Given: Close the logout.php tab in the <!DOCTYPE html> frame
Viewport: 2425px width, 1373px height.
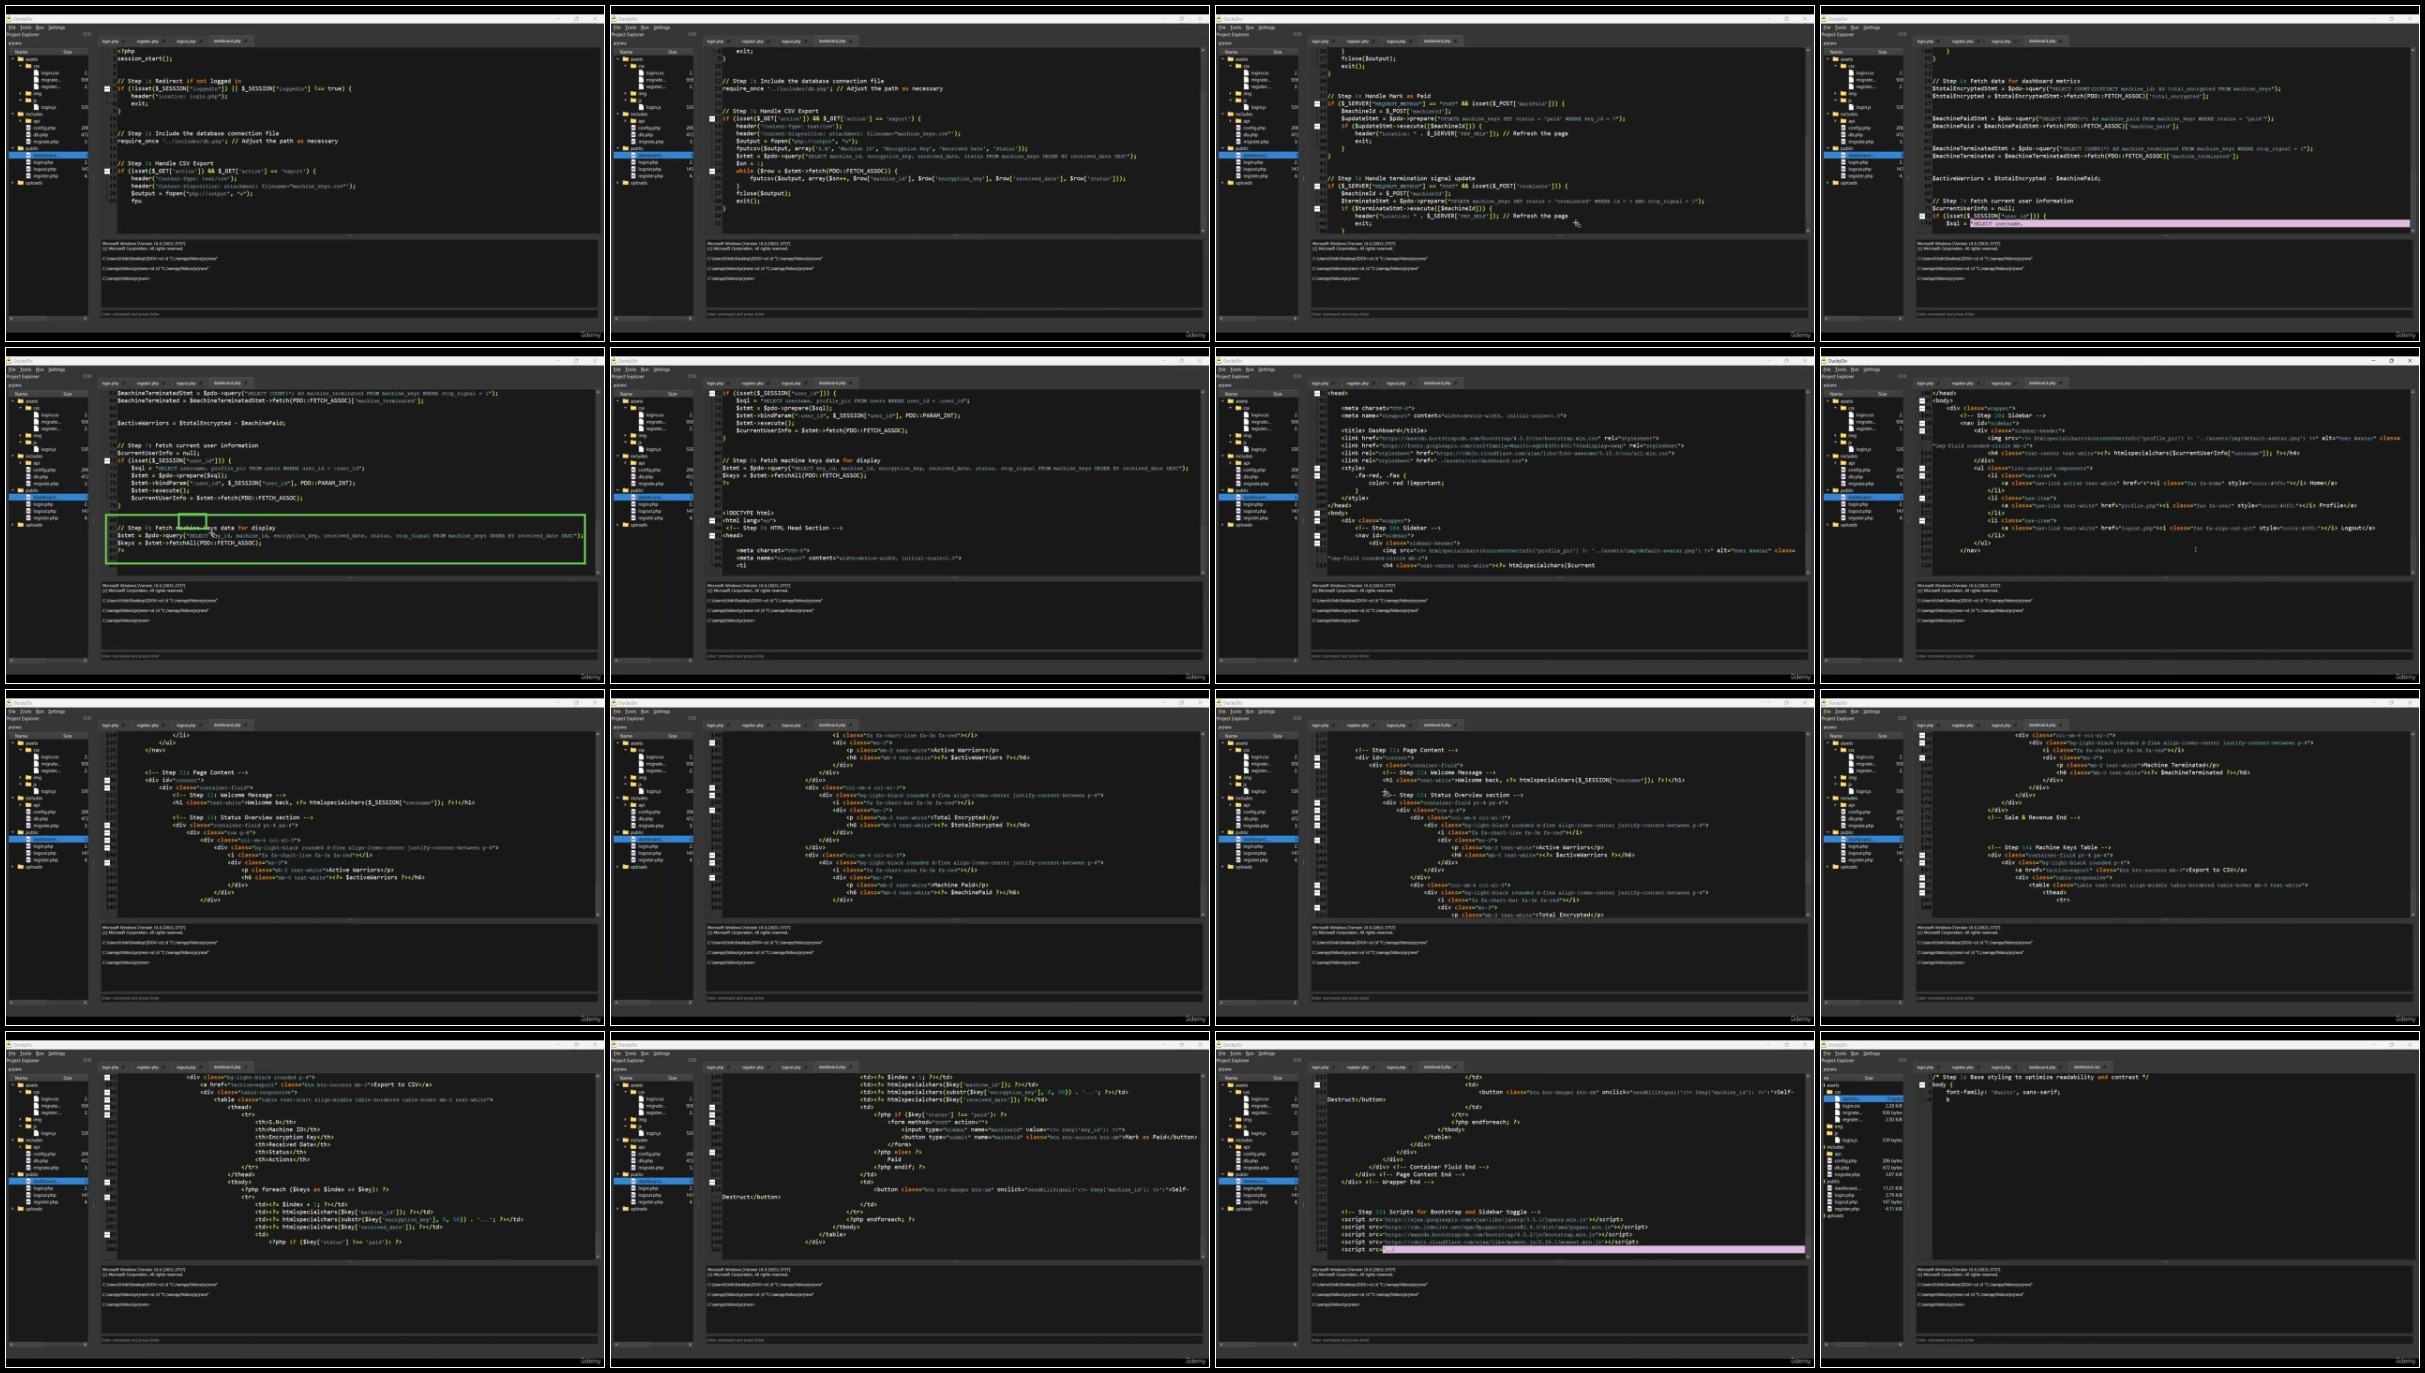Looking at the screenshot, I should click(804, 383).
